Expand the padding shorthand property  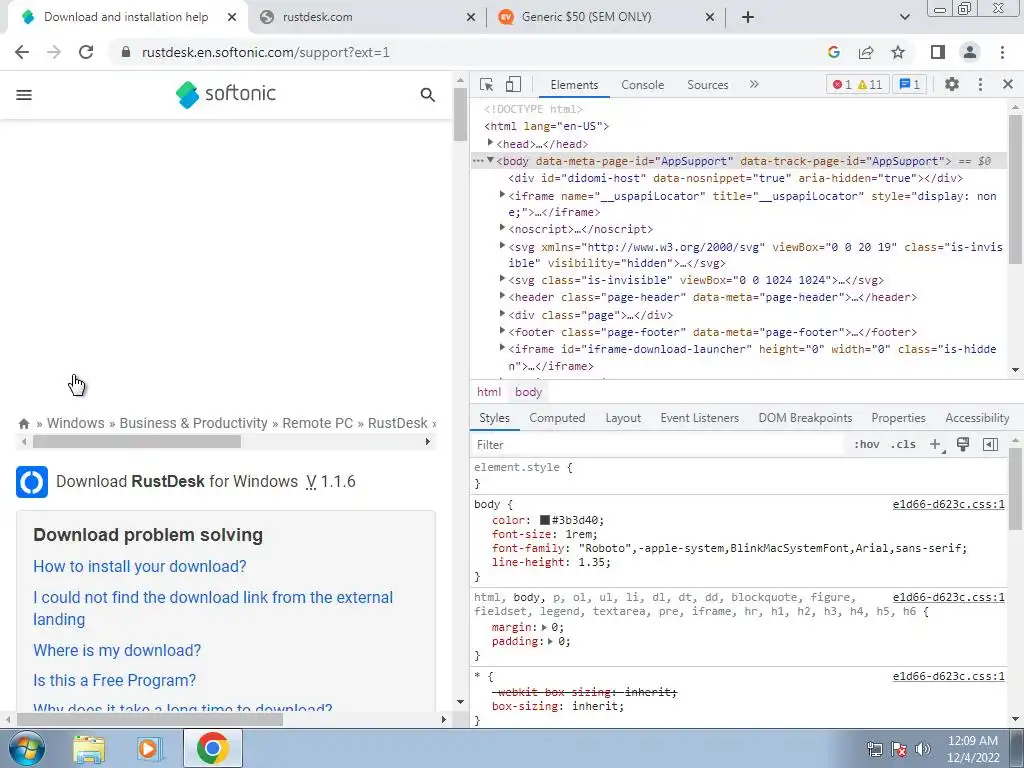[x=551, y=642]
